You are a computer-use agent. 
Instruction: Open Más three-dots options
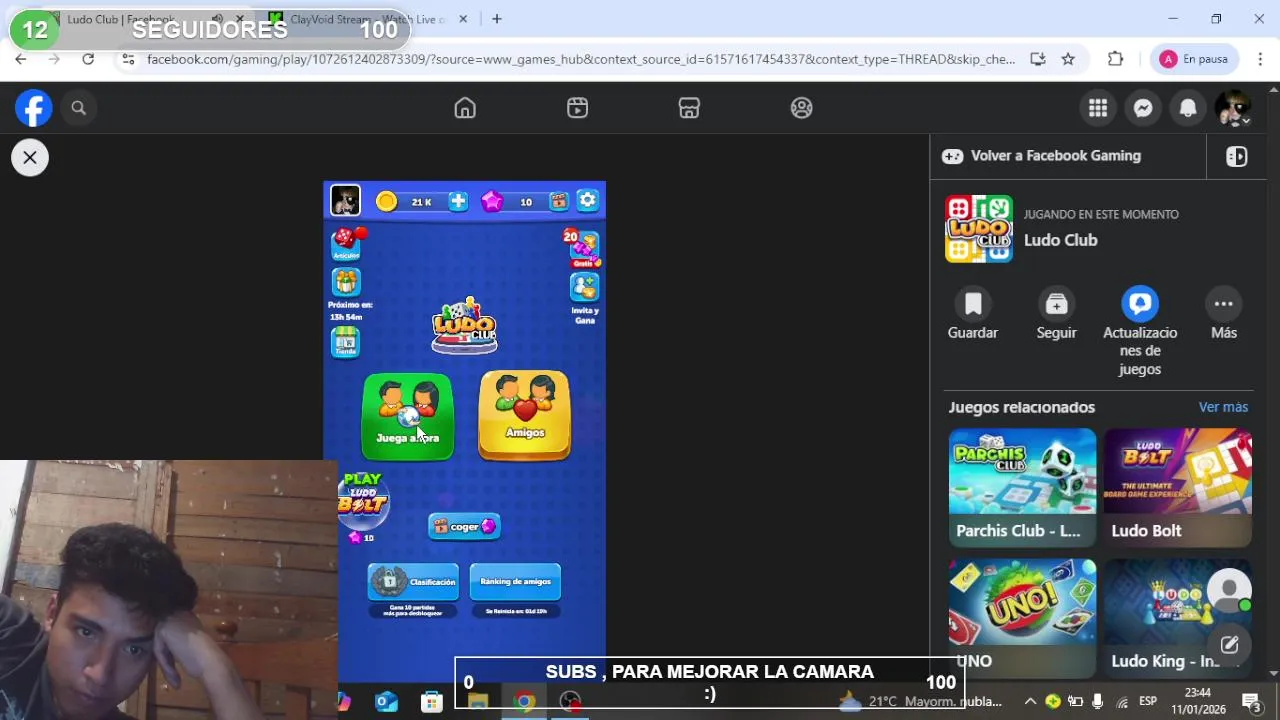click(1224, 314)
